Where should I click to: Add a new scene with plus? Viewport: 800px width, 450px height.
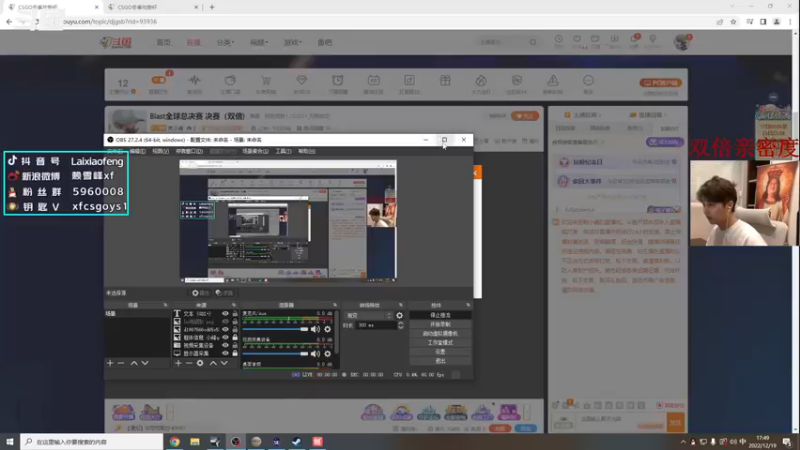click(x=110, y=363)
